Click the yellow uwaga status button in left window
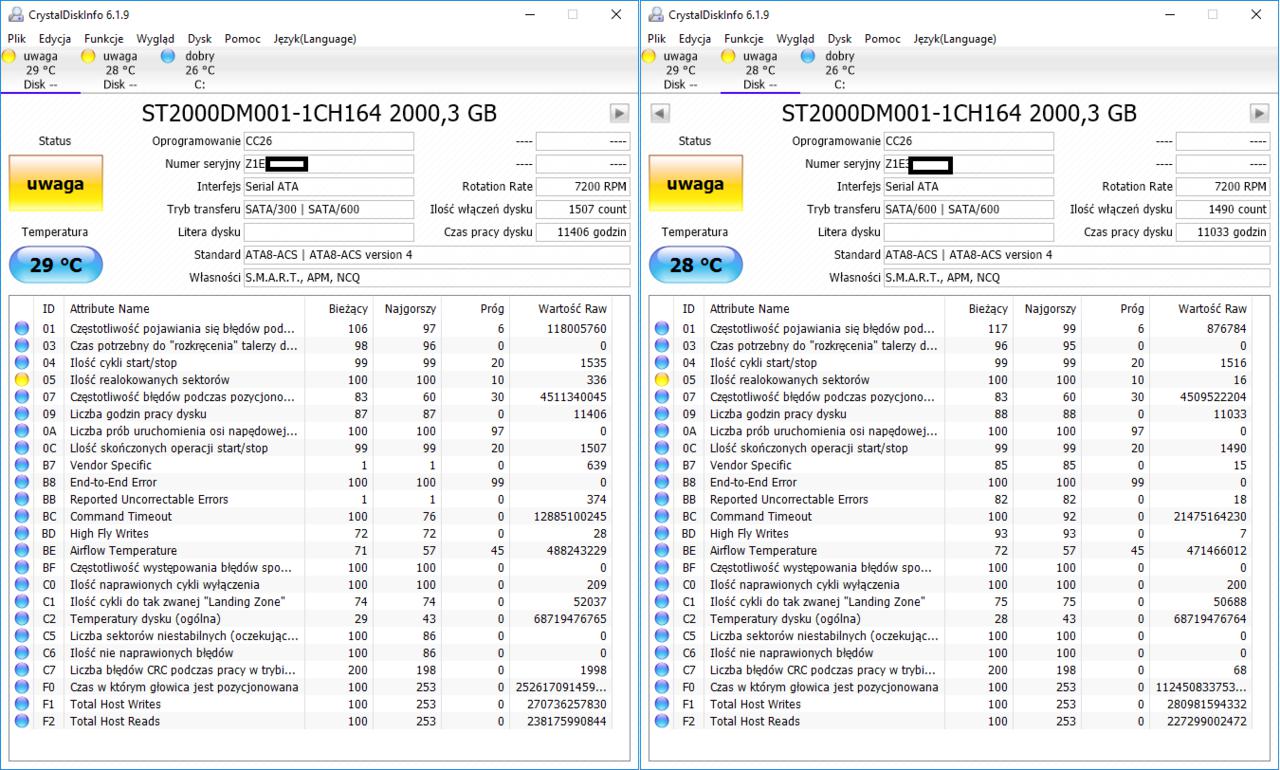Image resolution: width=1280 pixels, height=770 pixels. tap(55, 183)
